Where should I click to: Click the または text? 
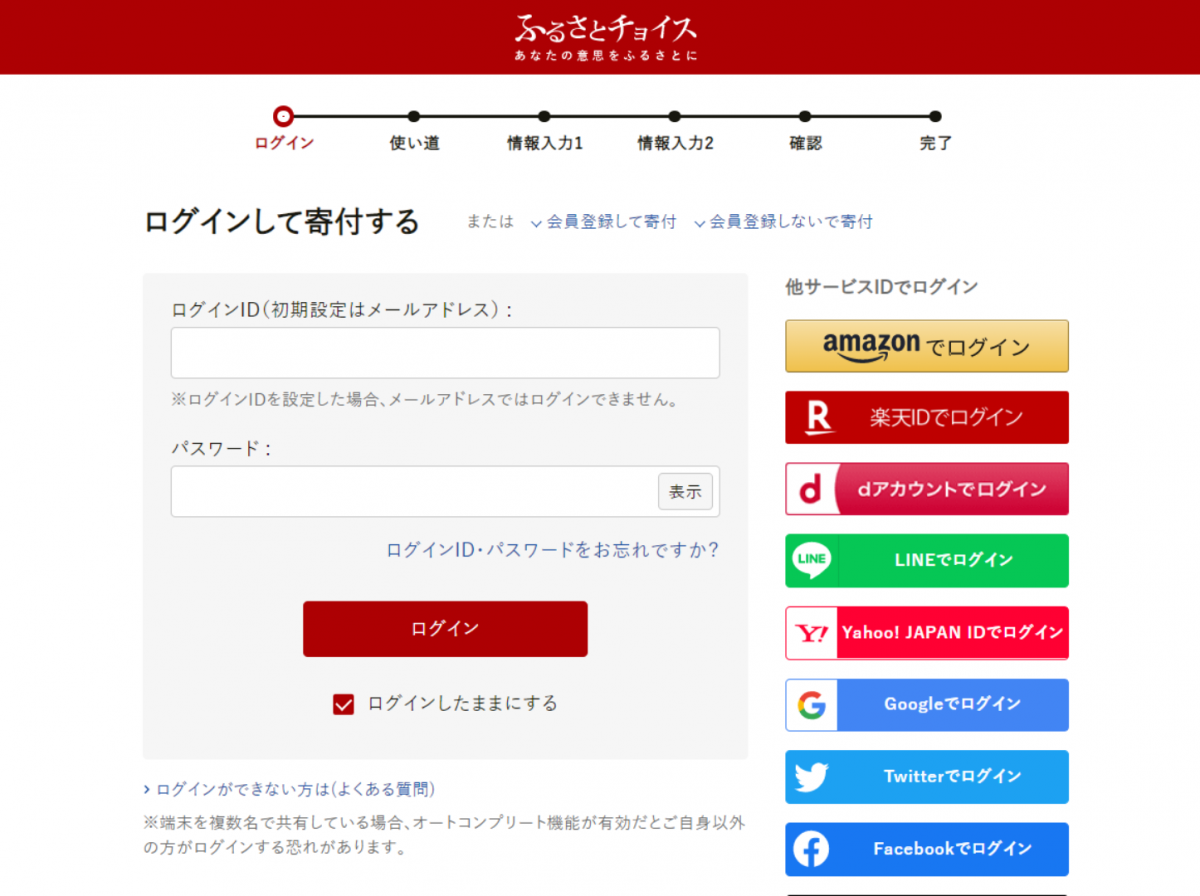[490, 222]
